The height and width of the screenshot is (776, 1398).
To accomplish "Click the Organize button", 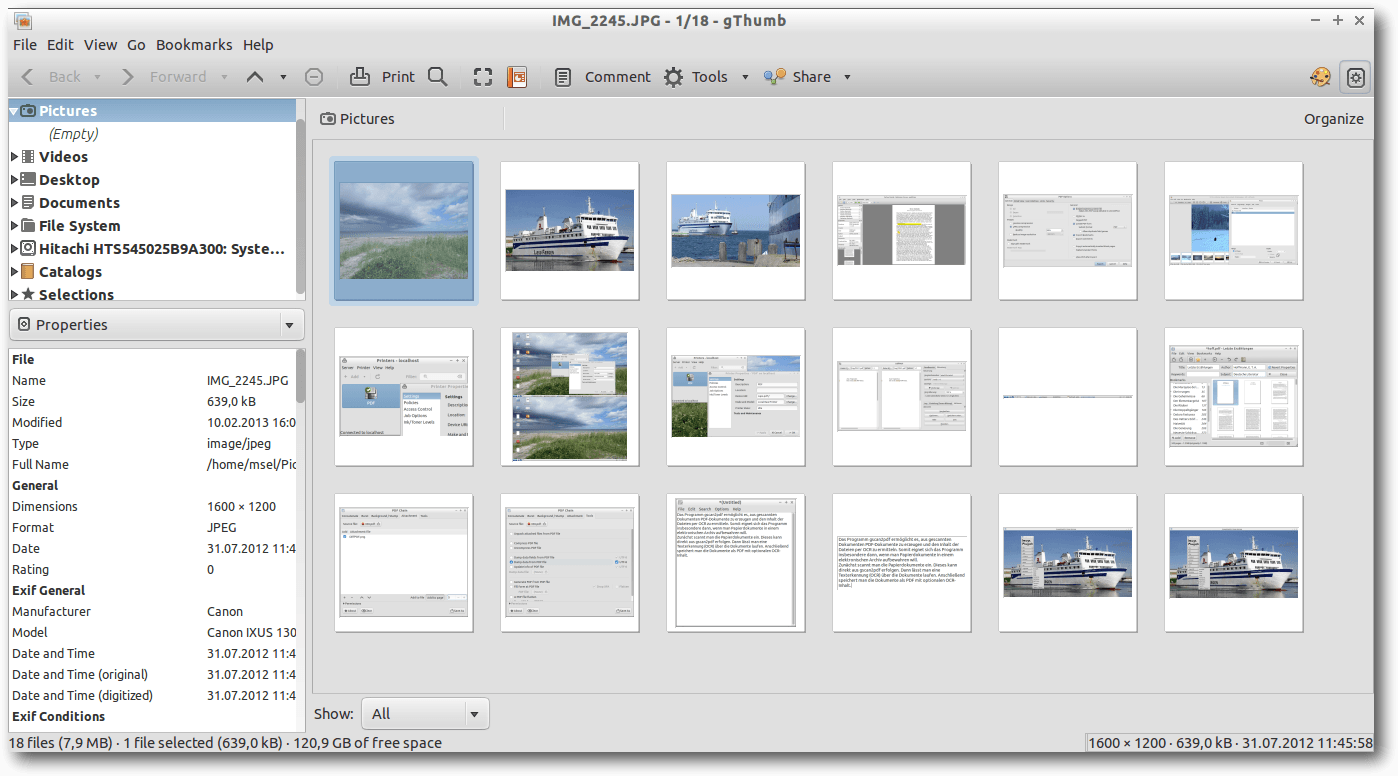I will (x=1333, y=119).
